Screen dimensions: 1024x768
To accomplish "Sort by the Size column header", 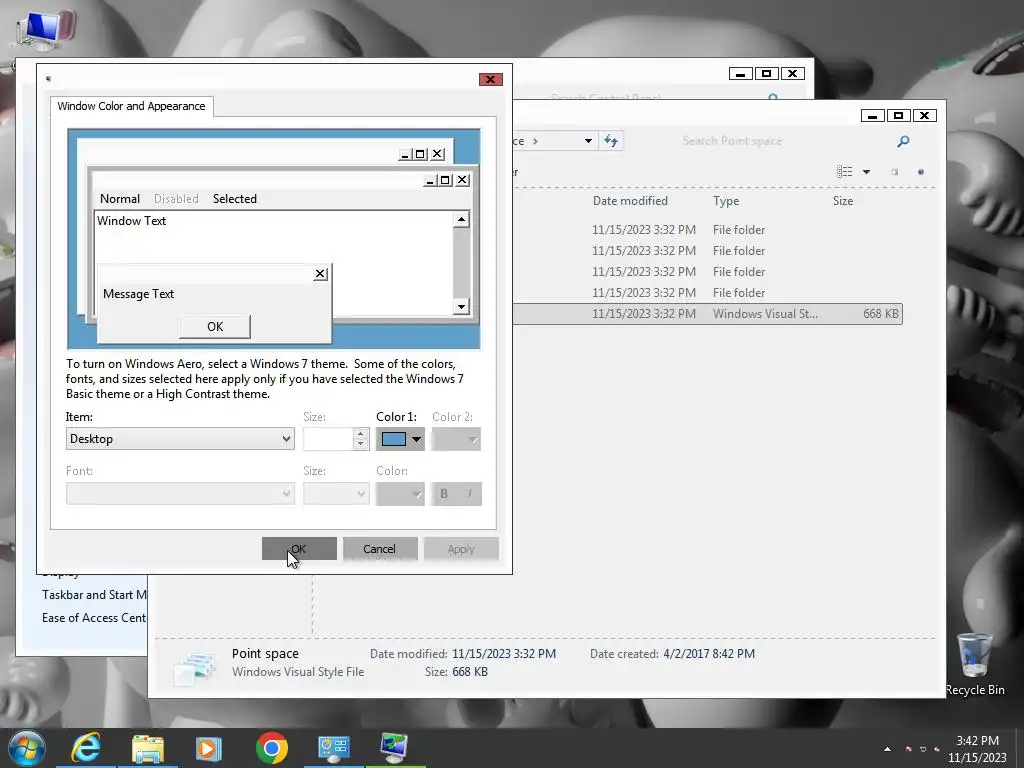I will tap(842, 200).
